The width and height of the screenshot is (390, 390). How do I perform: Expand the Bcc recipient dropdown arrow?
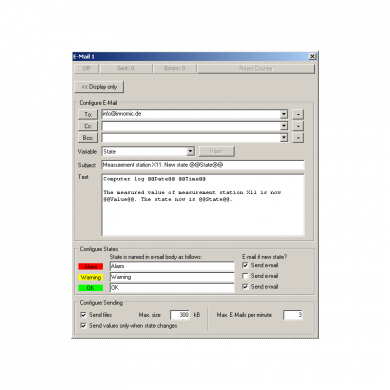[x=284, y=138]
